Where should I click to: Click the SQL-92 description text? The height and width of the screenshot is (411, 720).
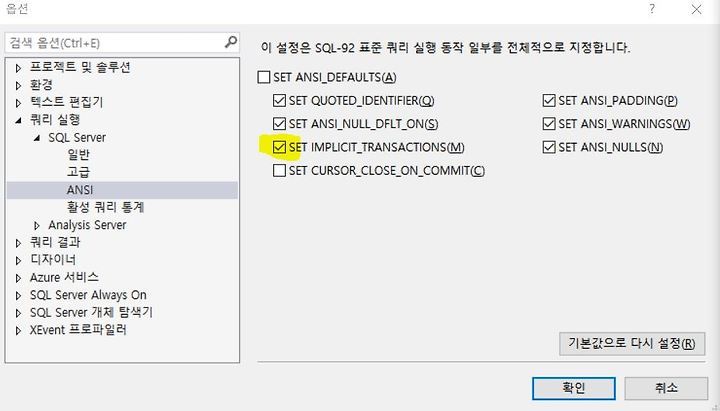tap(445, 47)
